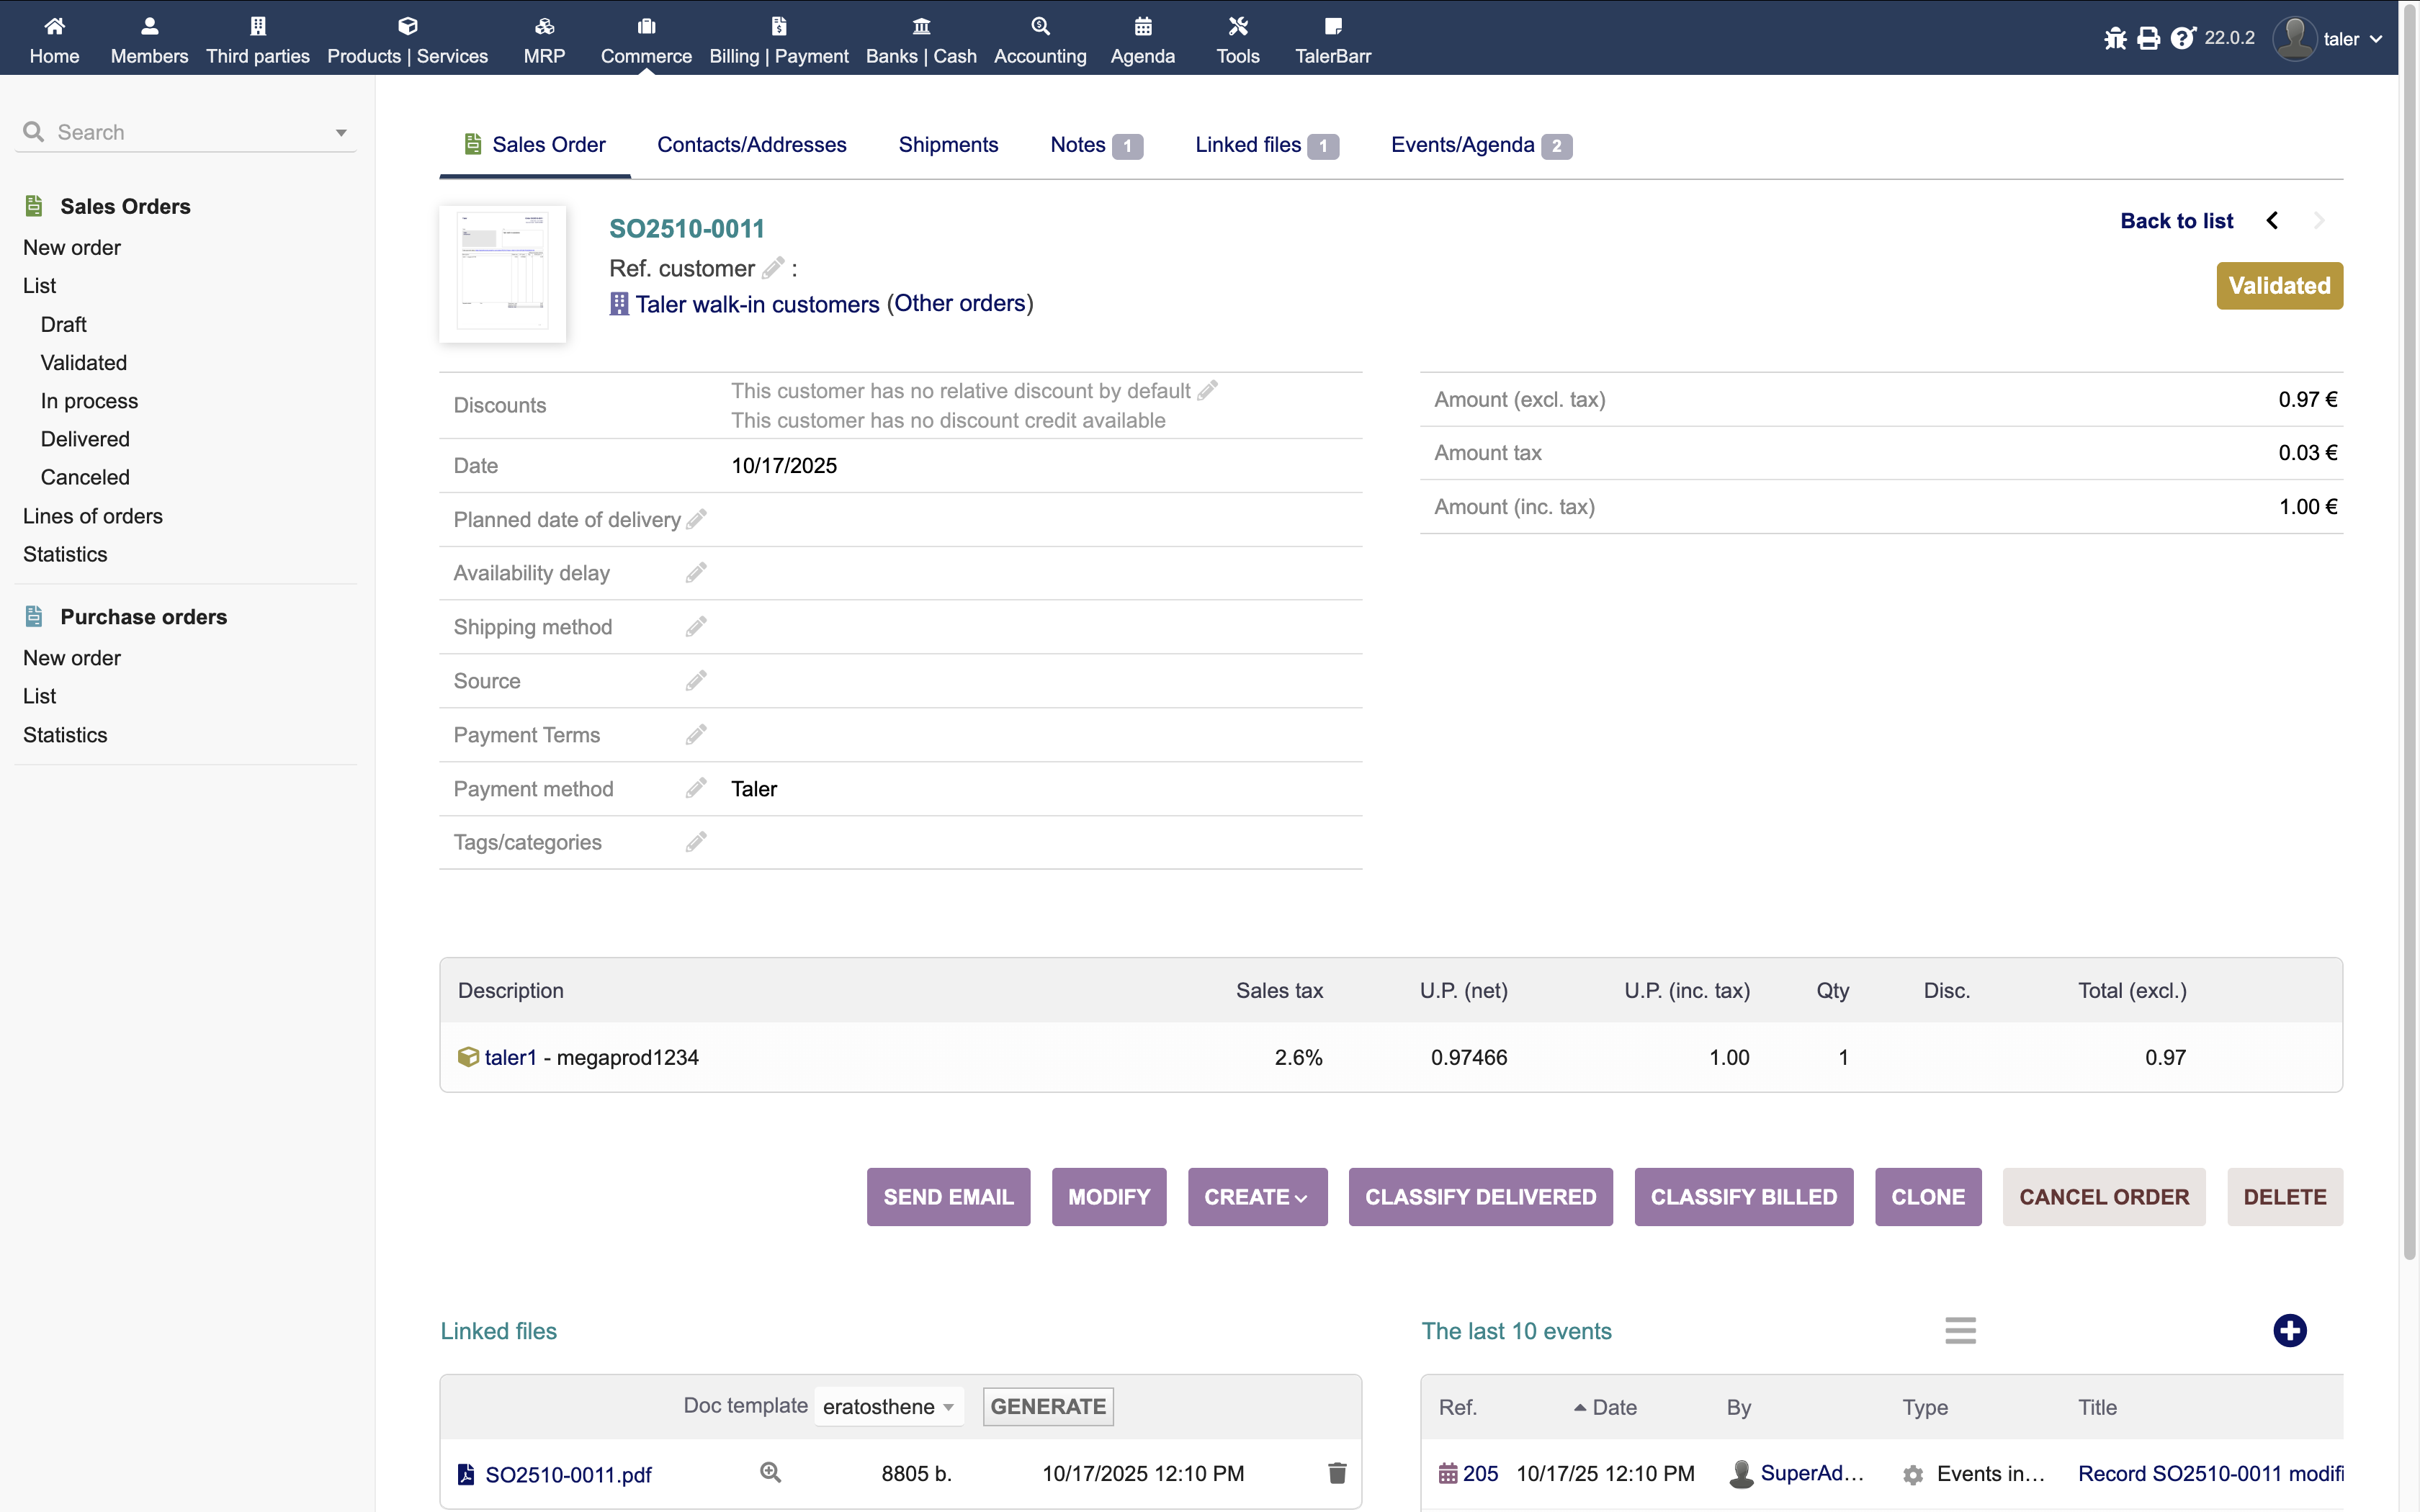Viewport: 2420px width, 1512px height.
Task: Go to previous order with left chevron
Action: (x=2272, y=221)
